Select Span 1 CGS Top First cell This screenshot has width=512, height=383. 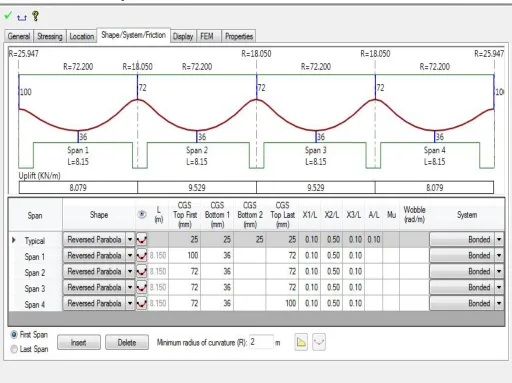click(x=184, y=255)
